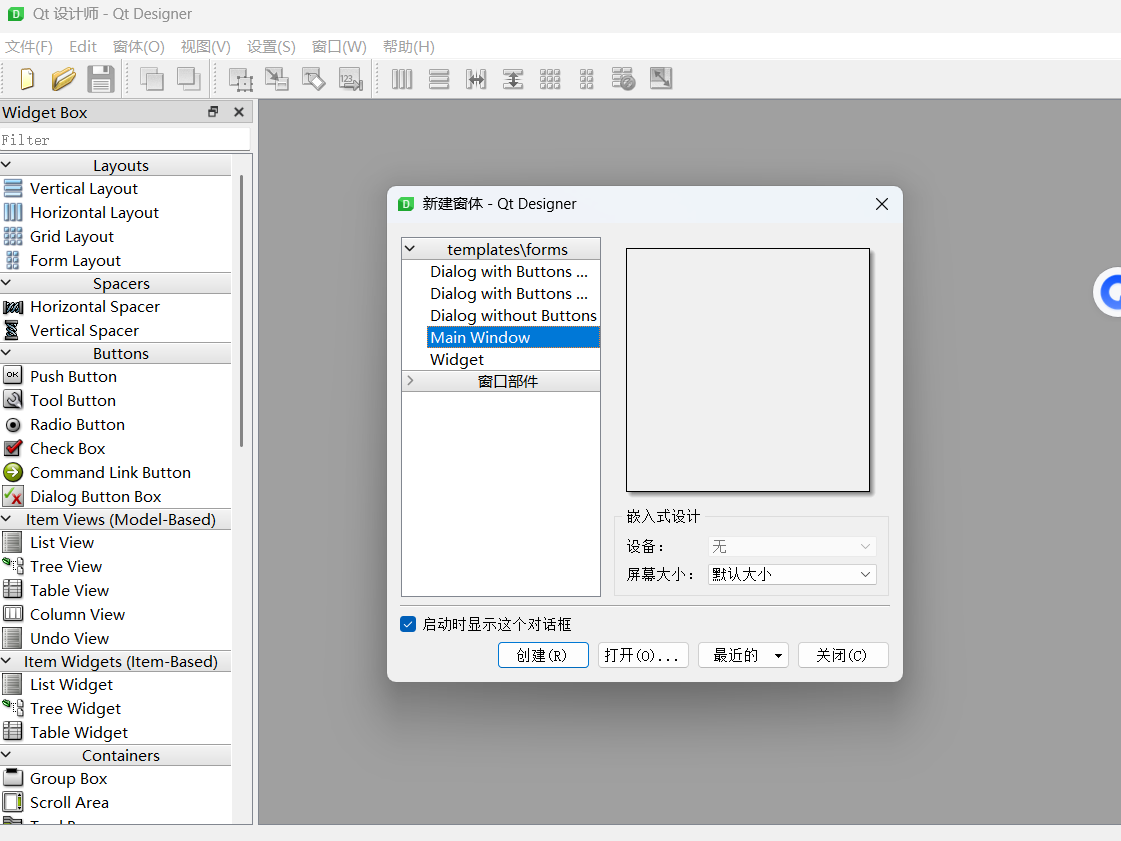Open the 窗体(O) menu
1121x841 pixels.
coord(139,46)
